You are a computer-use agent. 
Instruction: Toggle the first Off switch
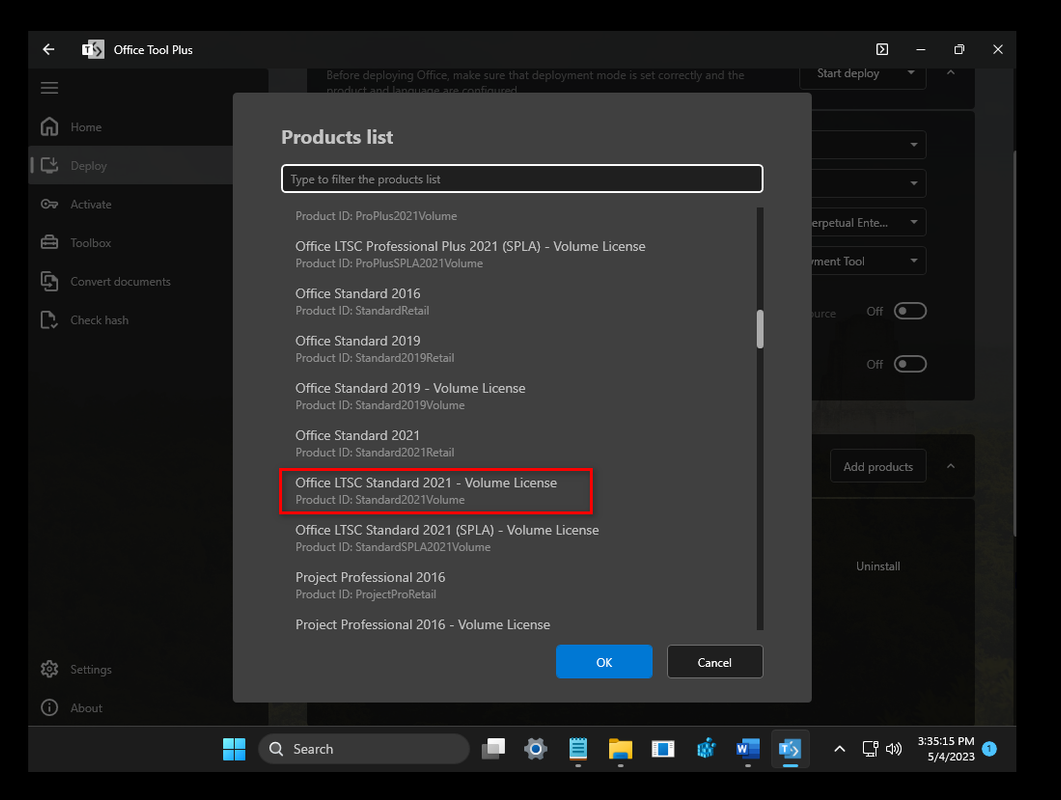[909, 311]
